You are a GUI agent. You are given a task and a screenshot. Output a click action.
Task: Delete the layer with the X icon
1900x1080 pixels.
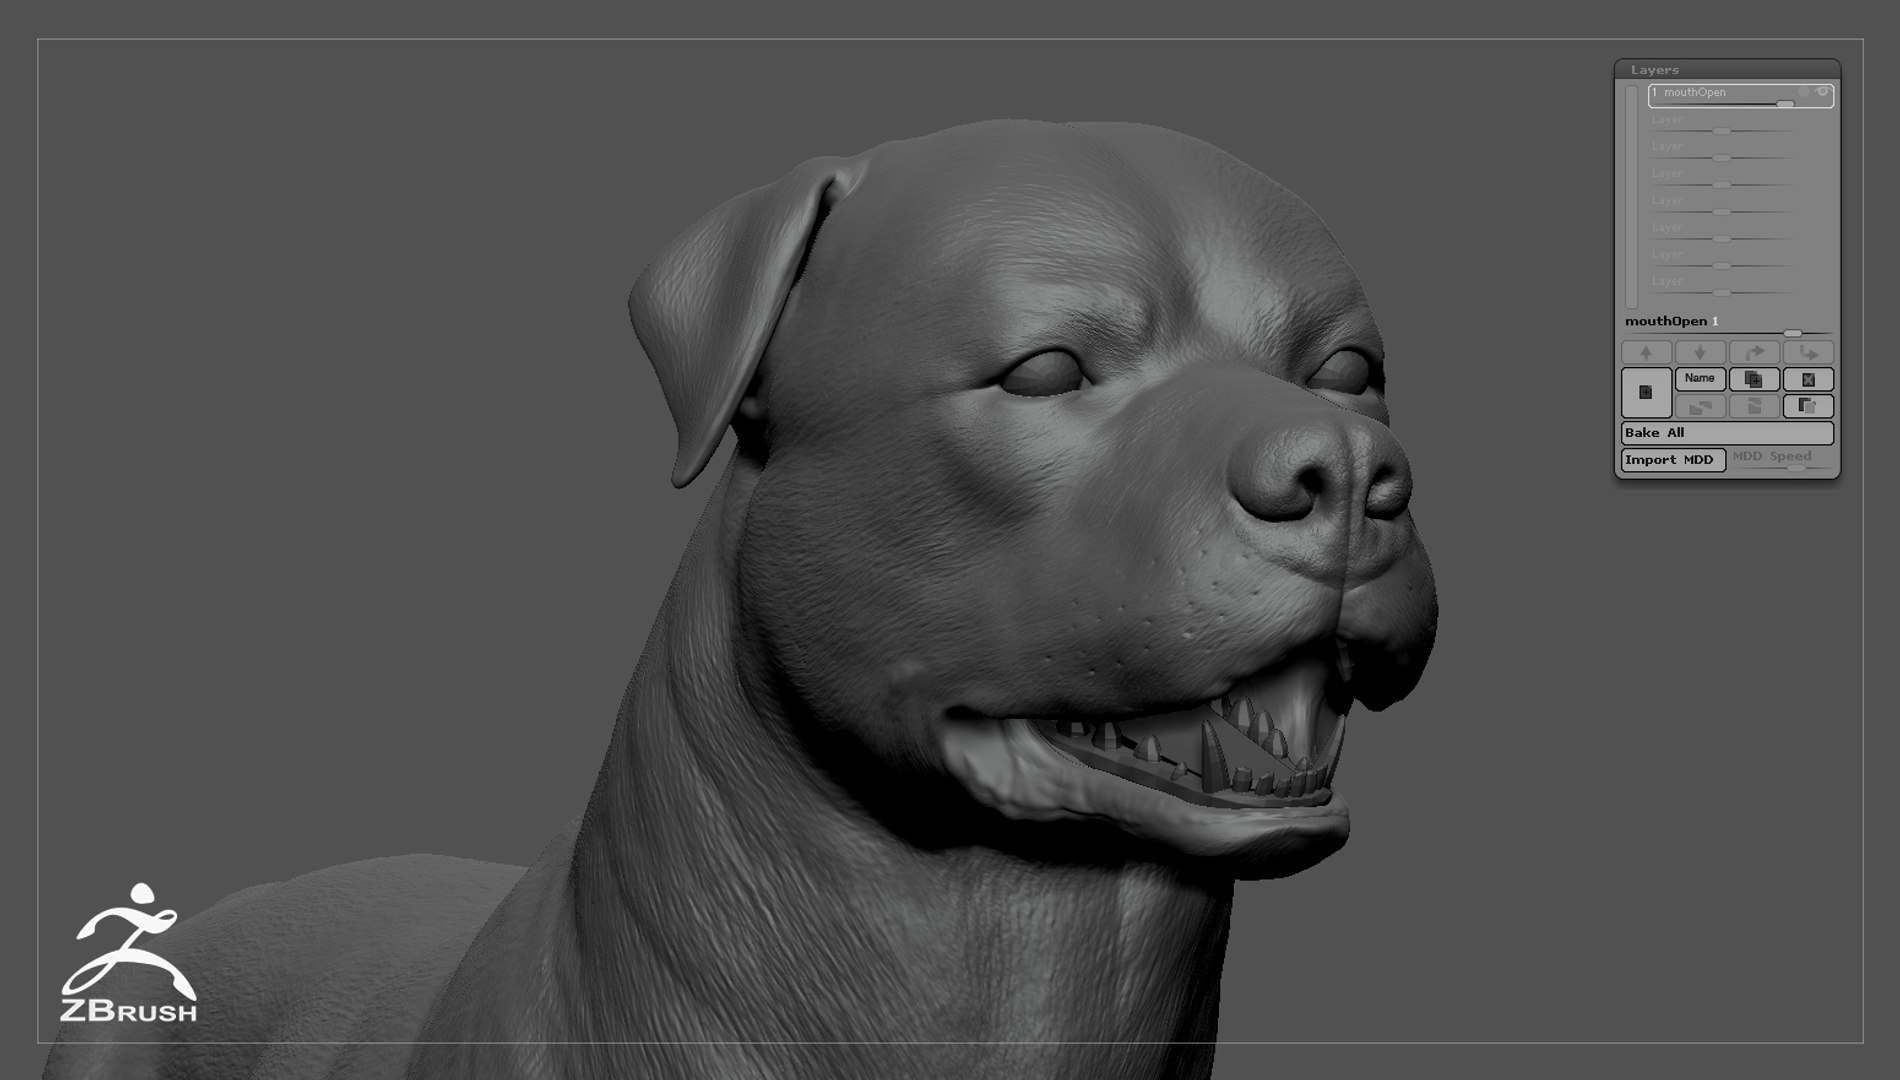[1808, 379]
